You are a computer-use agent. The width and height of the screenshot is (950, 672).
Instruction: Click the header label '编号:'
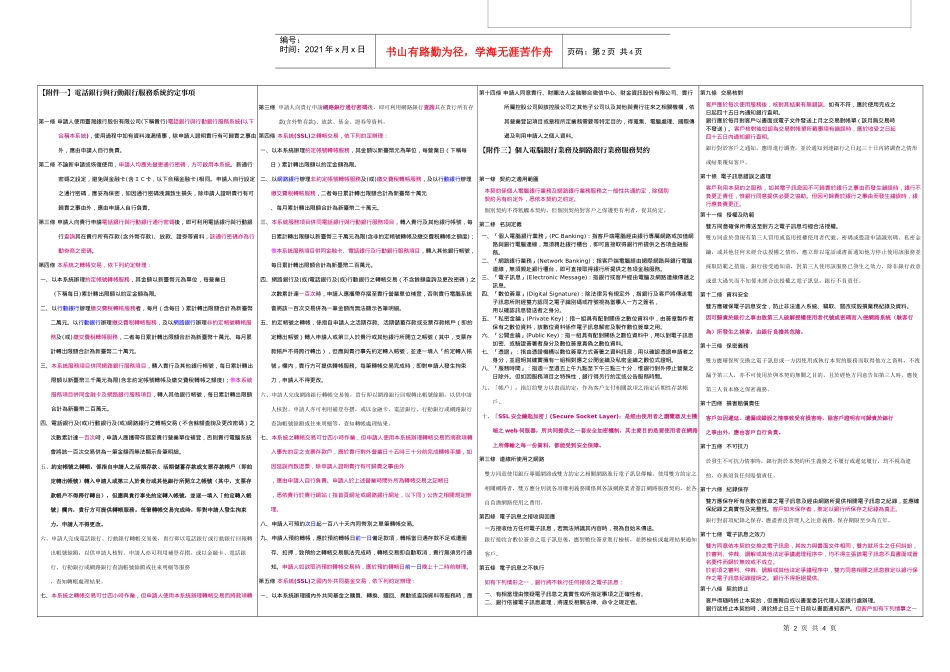pos(290,40)
